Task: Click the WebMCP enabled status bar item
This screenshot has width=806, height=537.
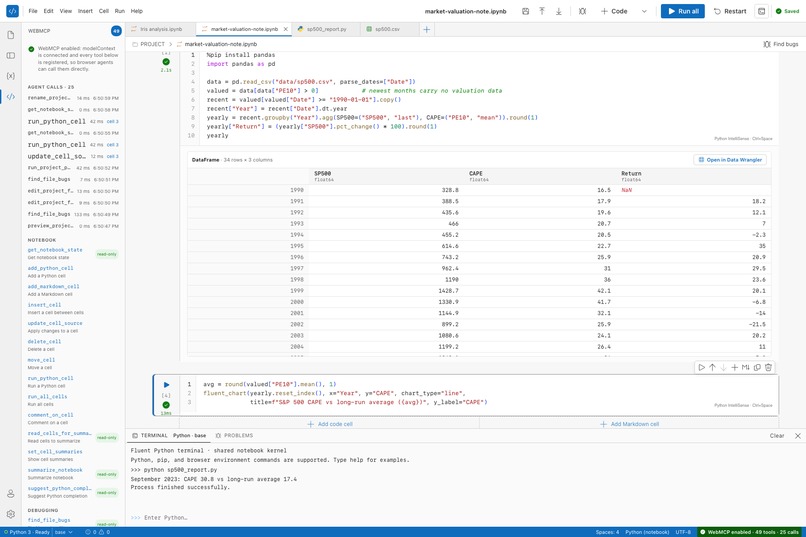Action: point(749,532)
